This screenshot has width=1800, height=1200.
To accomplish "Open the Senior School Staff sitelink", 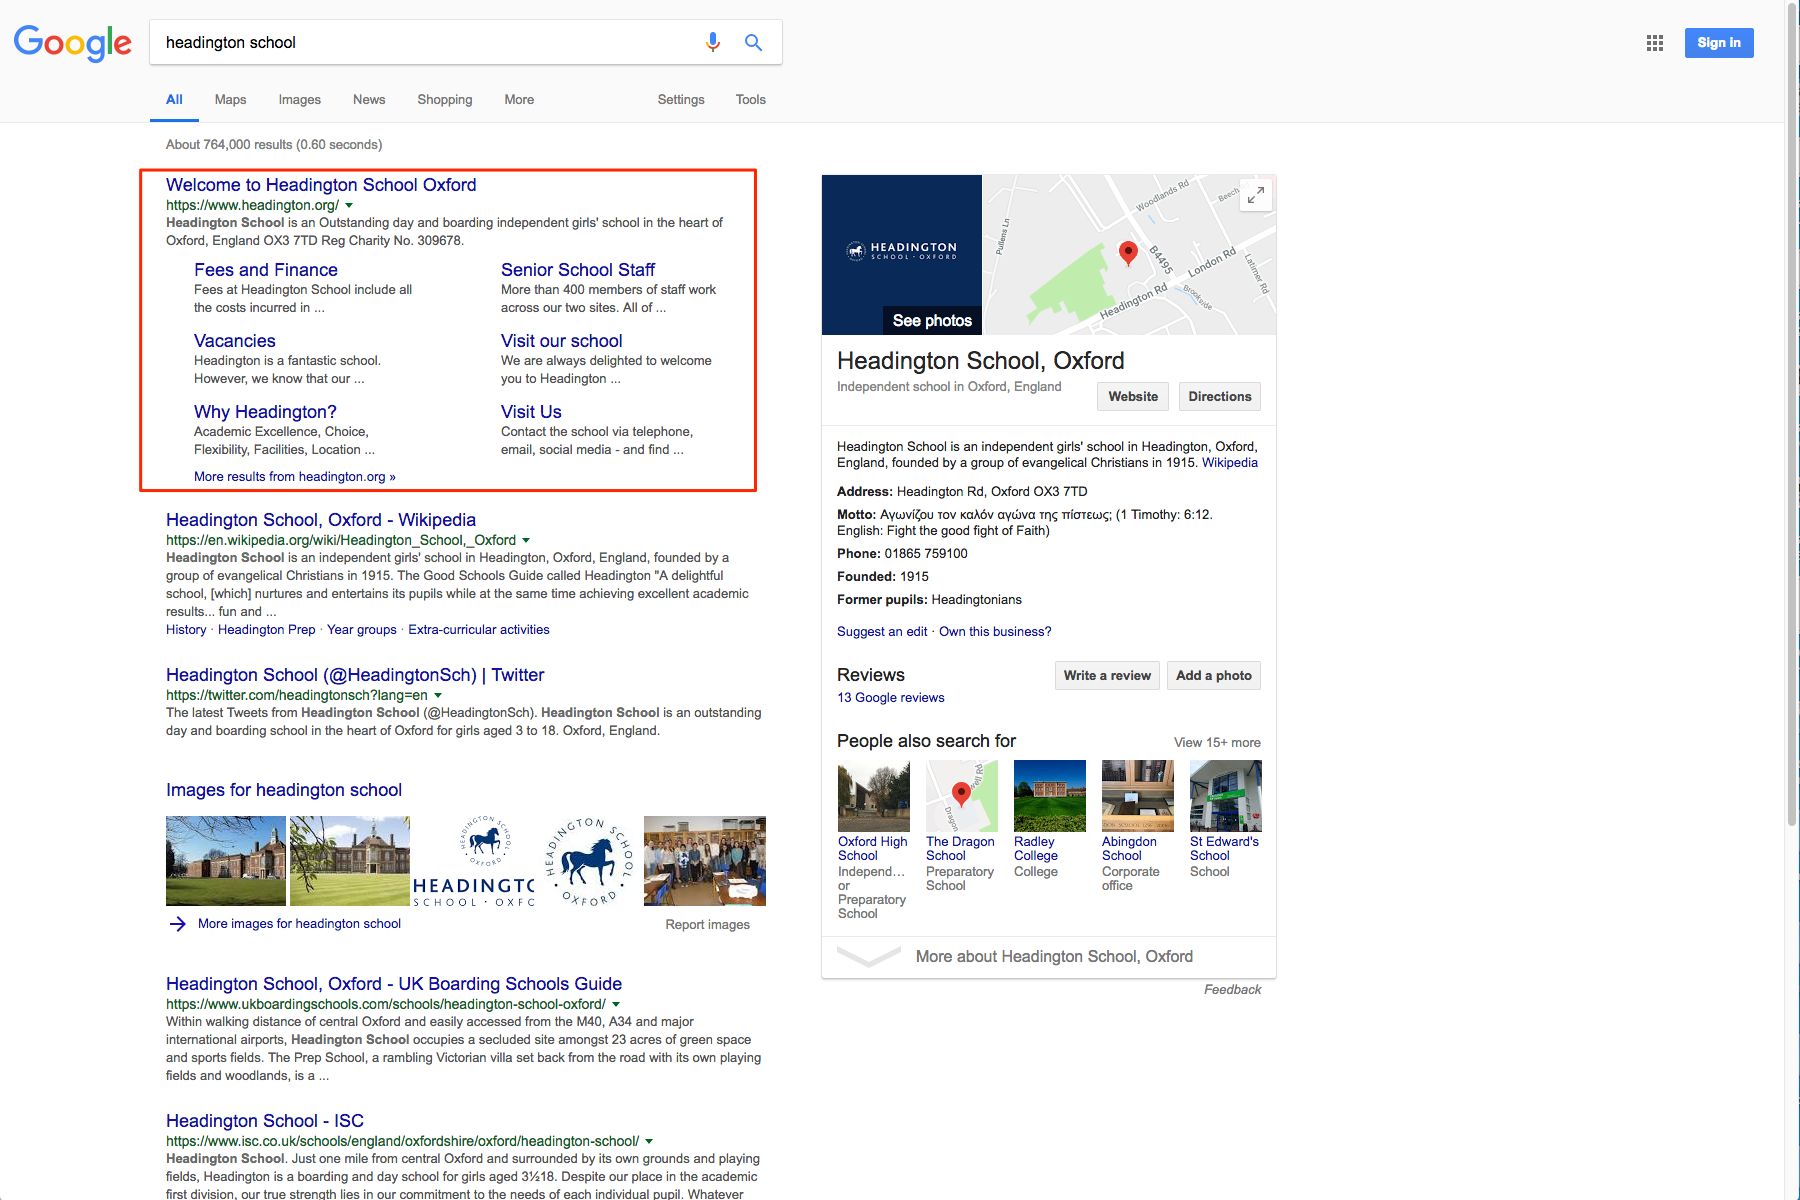I will [578, 270].
